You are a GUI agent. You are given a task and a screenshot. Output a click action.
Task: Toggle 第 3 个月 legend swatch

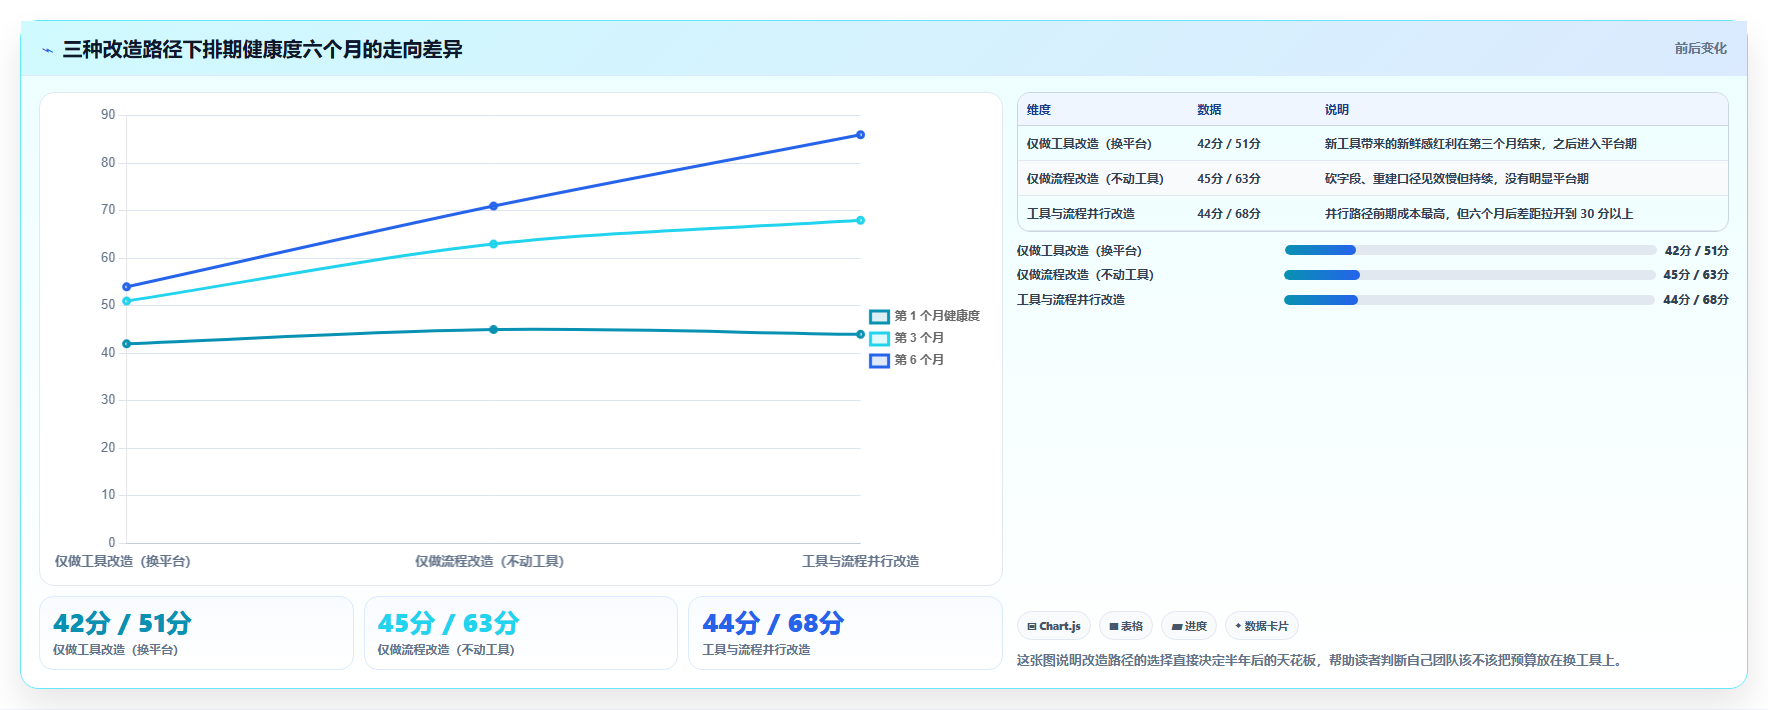tap(879, 338)
